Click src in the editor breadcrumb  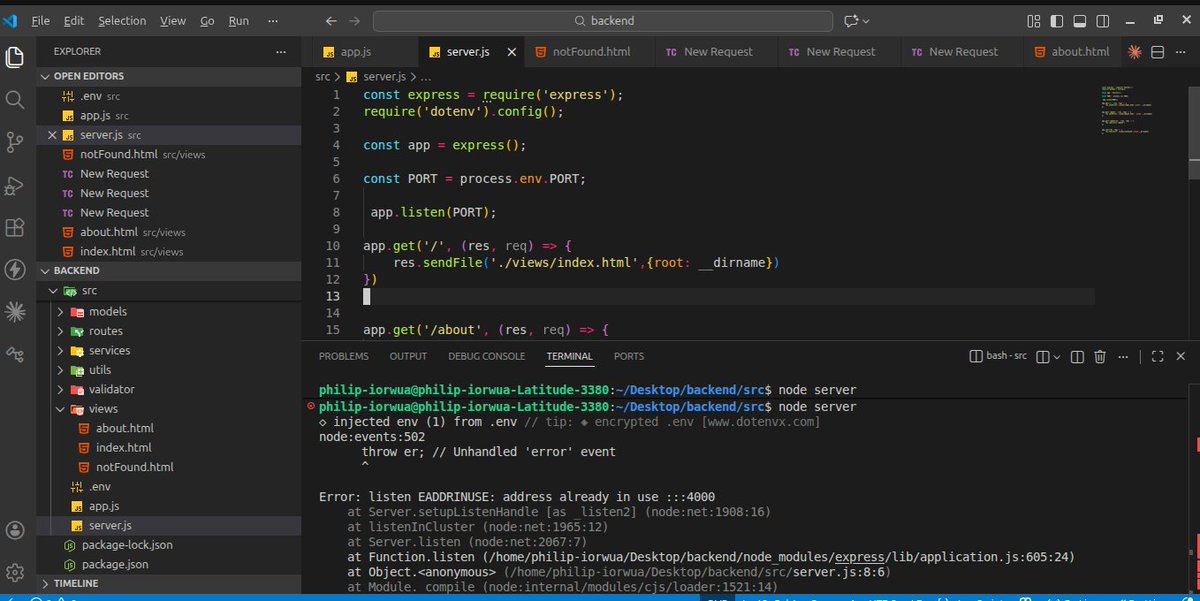323,76
